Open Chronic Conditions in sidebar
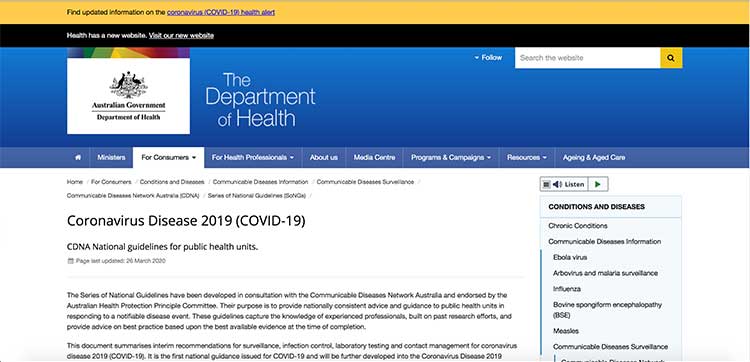The height and width of the screenshot is (362, 750). 578,226
